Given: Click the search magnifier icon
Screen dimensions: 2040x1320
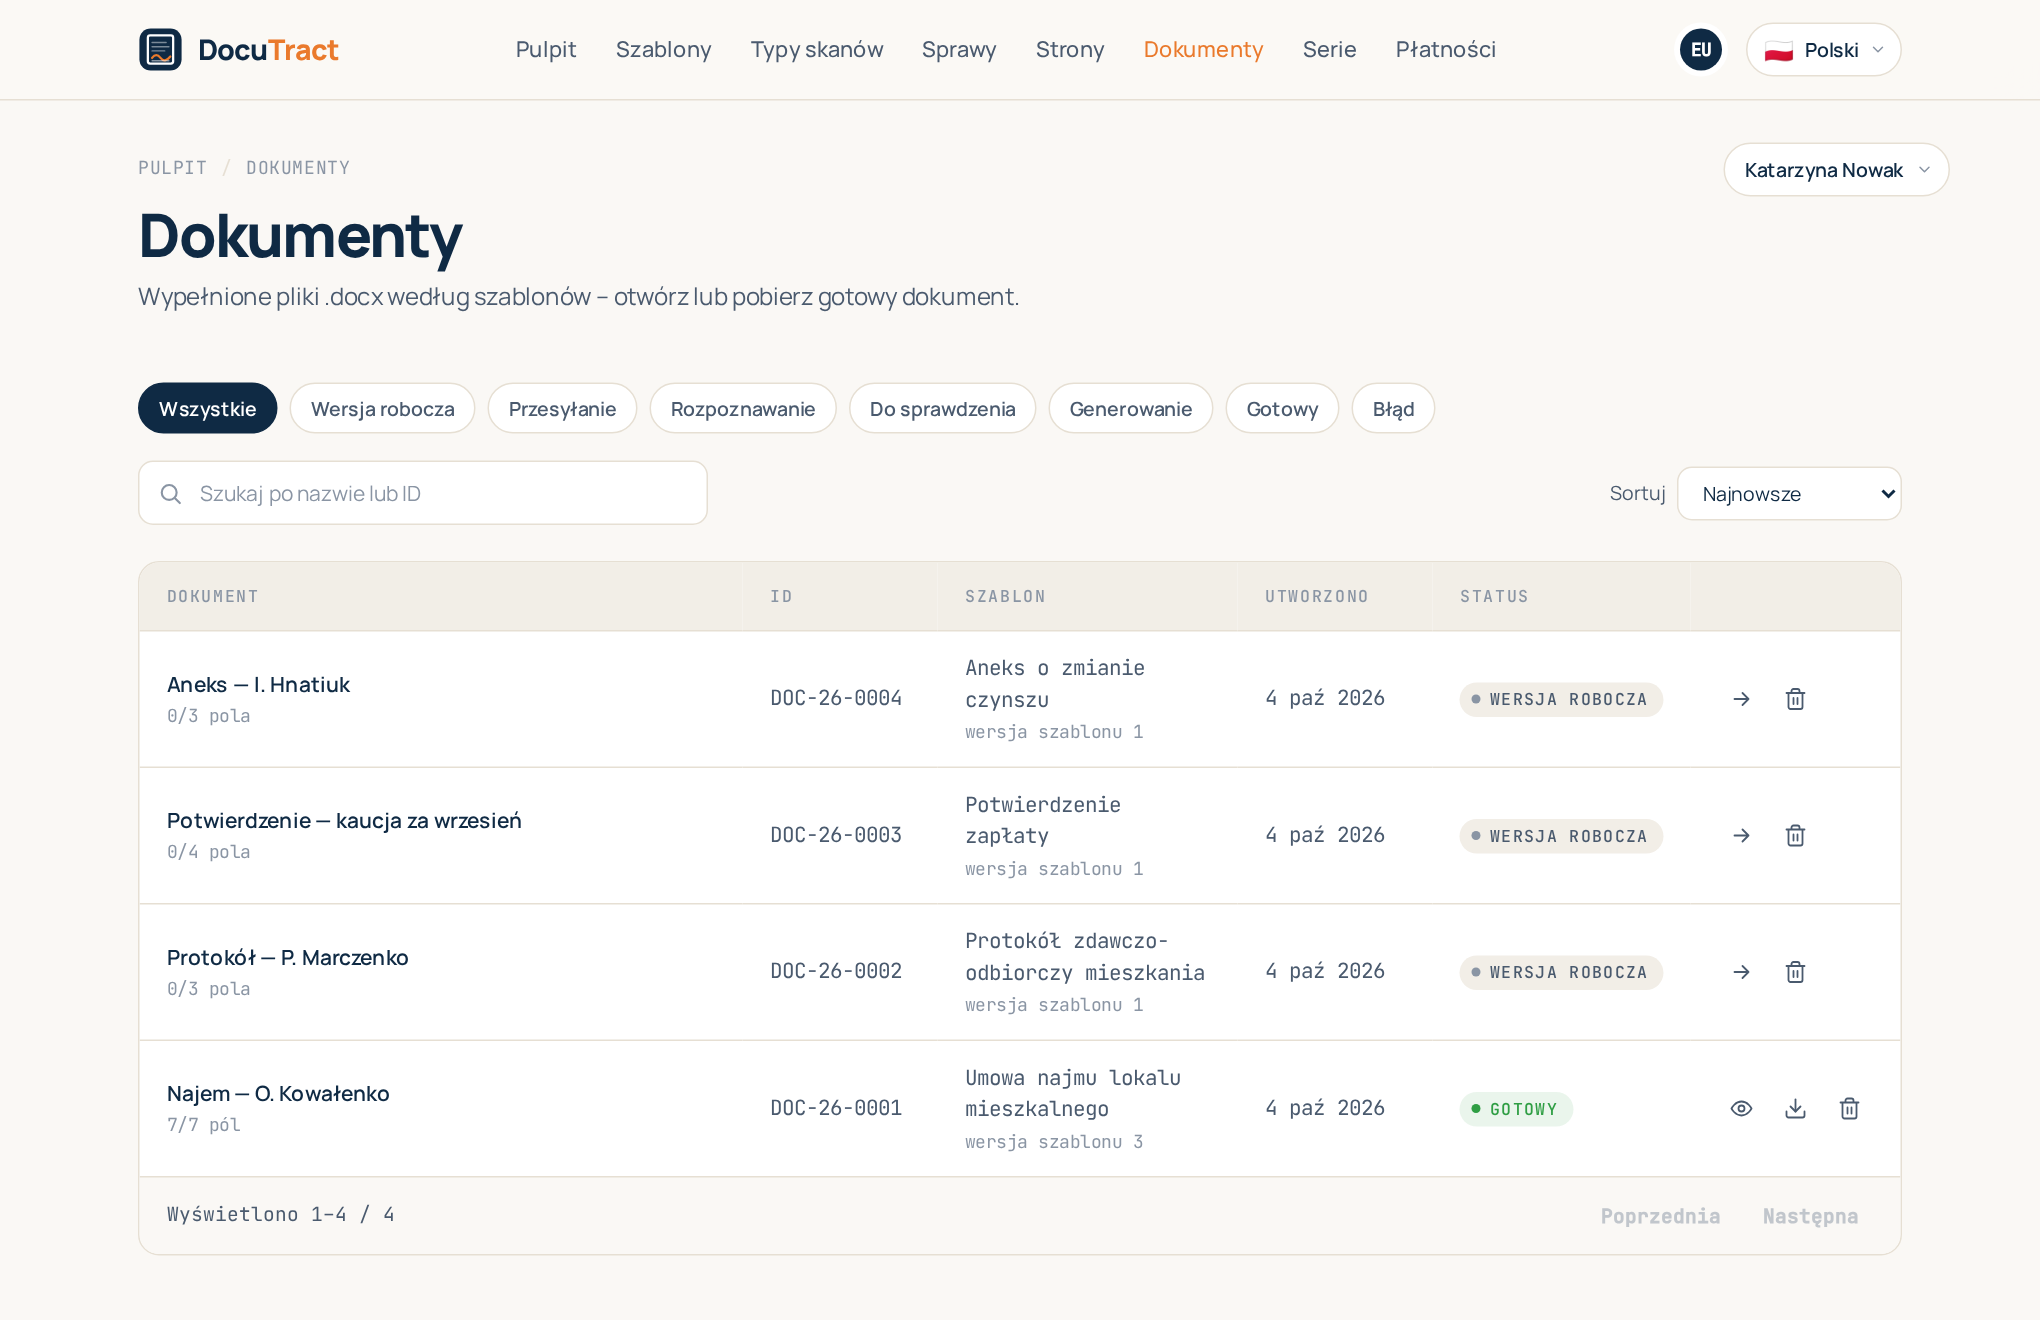Looking at the screenshot, I should pos(171,494).
